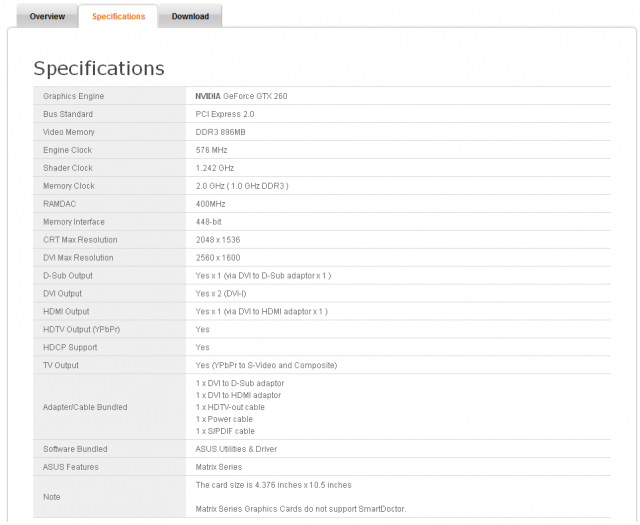This screenshot has width=640, height=525.
Task: Select the Yes value for HDCP Support
Action: pos(202,347)
